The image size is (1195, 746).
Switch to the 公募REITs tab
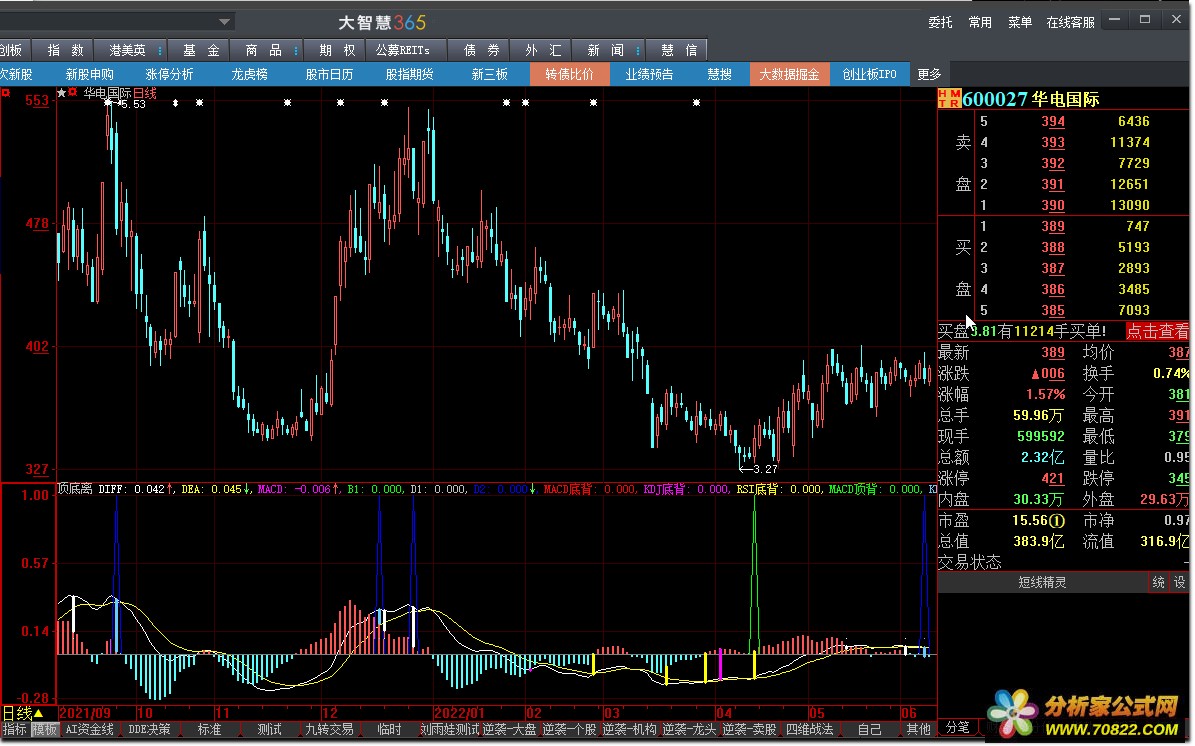pyautogui.click(x=402, y=50)
